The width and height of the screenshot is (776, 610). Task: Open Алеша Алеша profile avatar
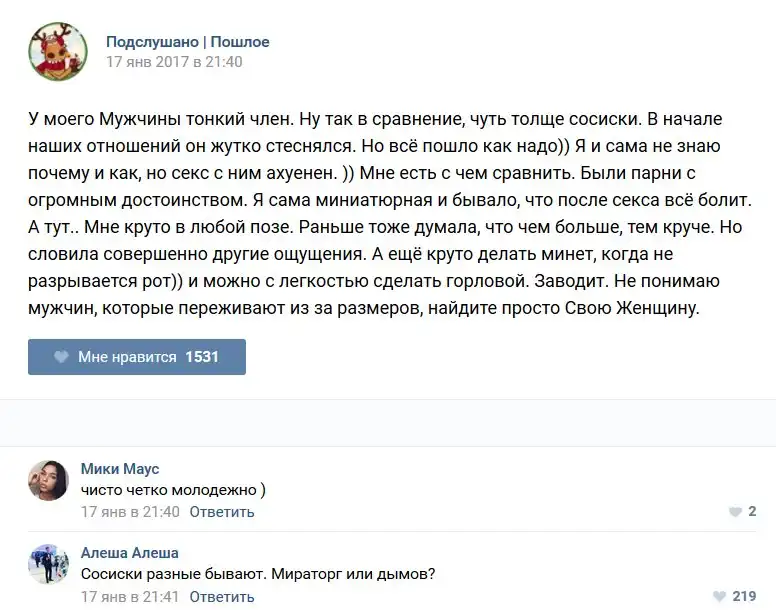49,565
